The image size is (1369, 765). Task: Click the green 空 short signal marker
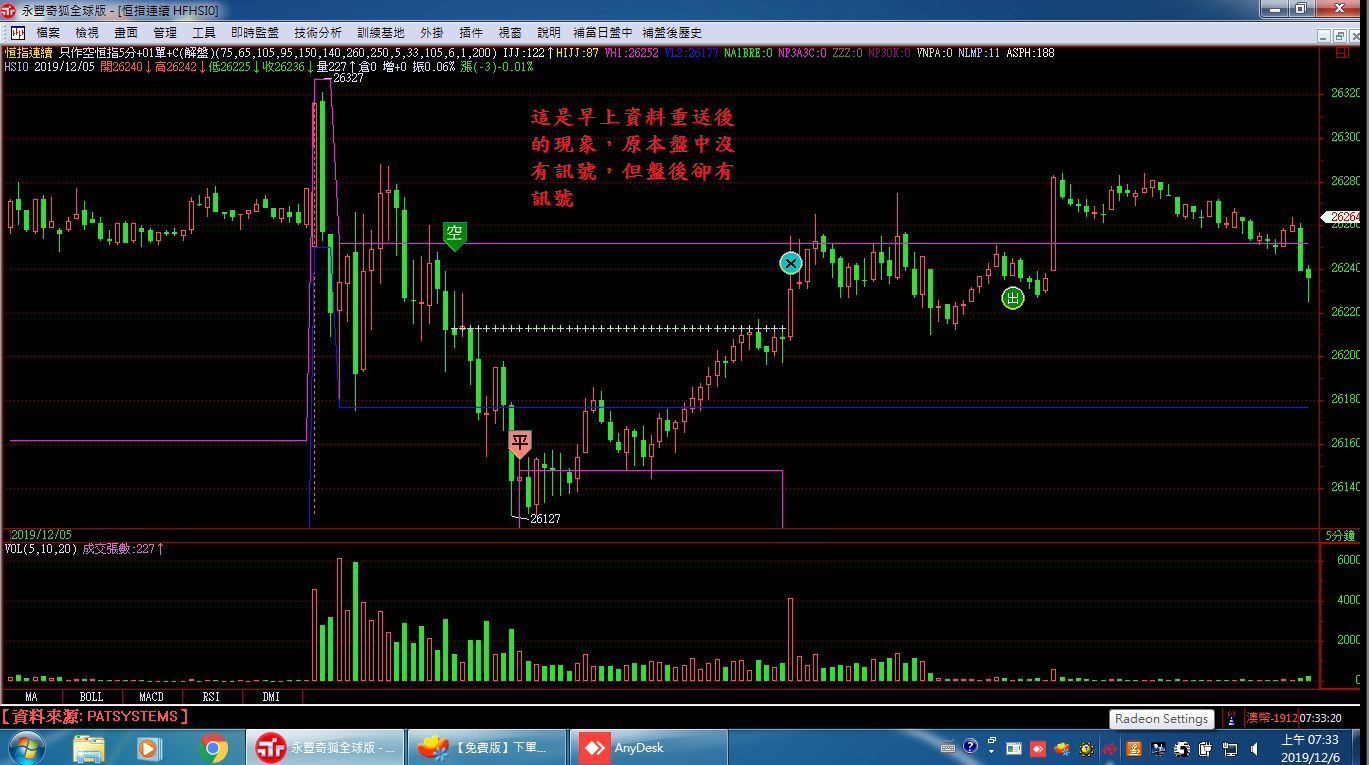click(x=455, y=236)
